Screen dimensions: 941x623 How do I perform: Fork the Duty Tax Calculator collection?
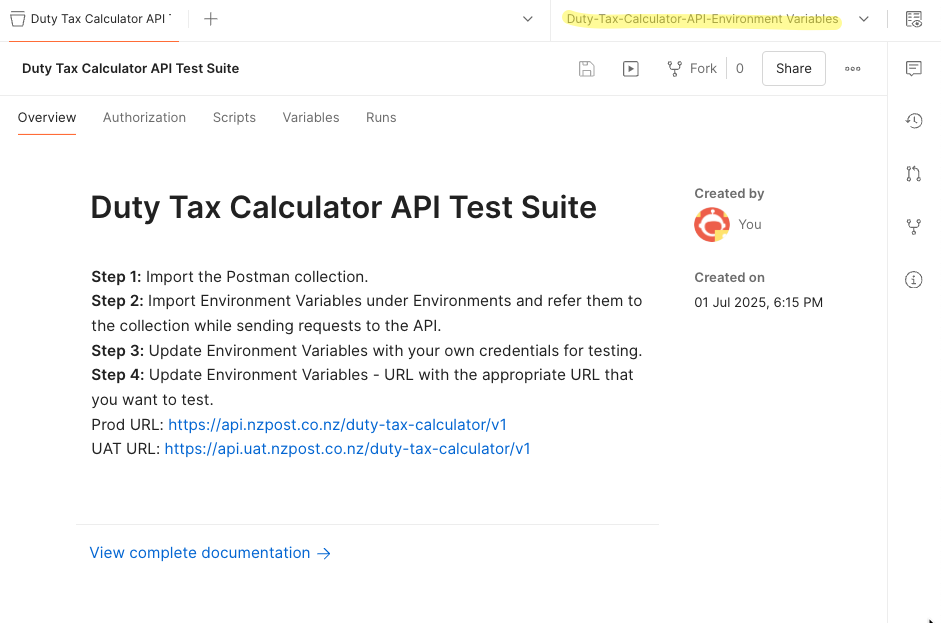click(x=692, y=68)
